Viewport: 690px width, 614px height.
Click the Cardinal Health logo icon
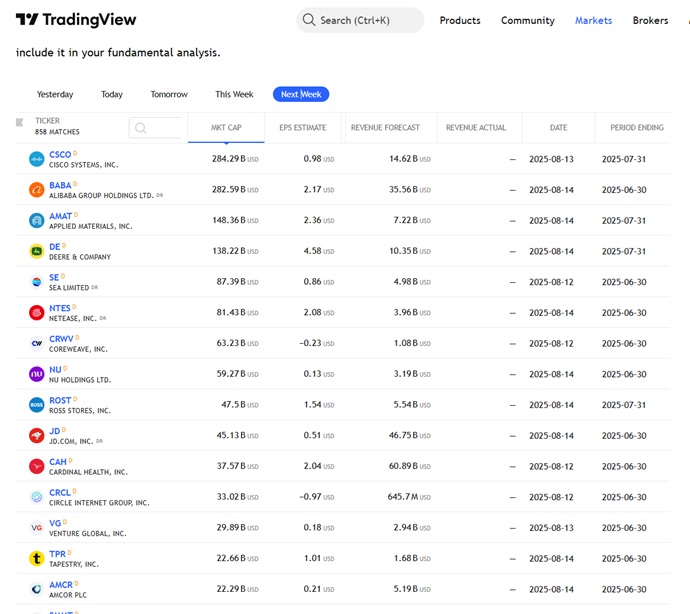[37, 466]
